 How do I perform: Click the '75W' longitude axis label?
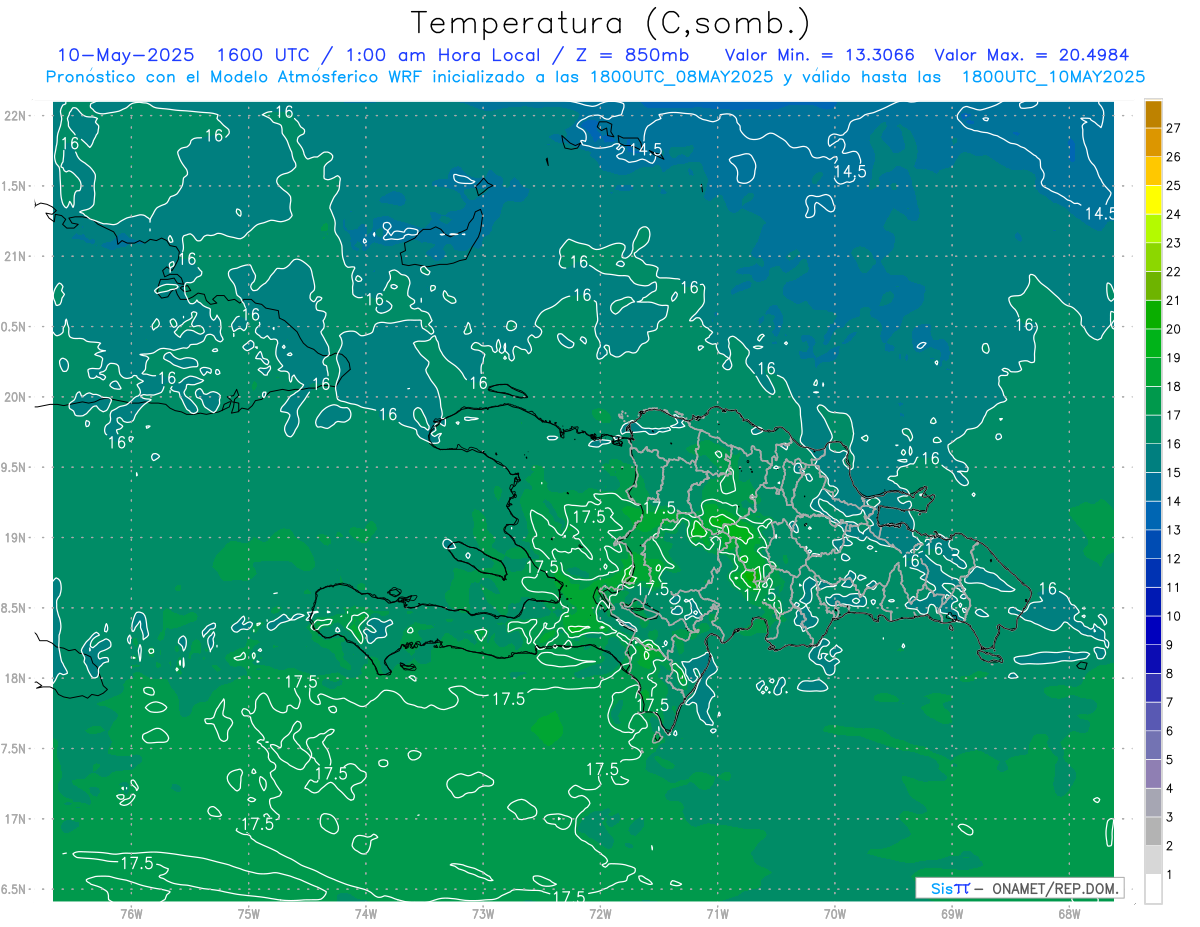(249, 914)
